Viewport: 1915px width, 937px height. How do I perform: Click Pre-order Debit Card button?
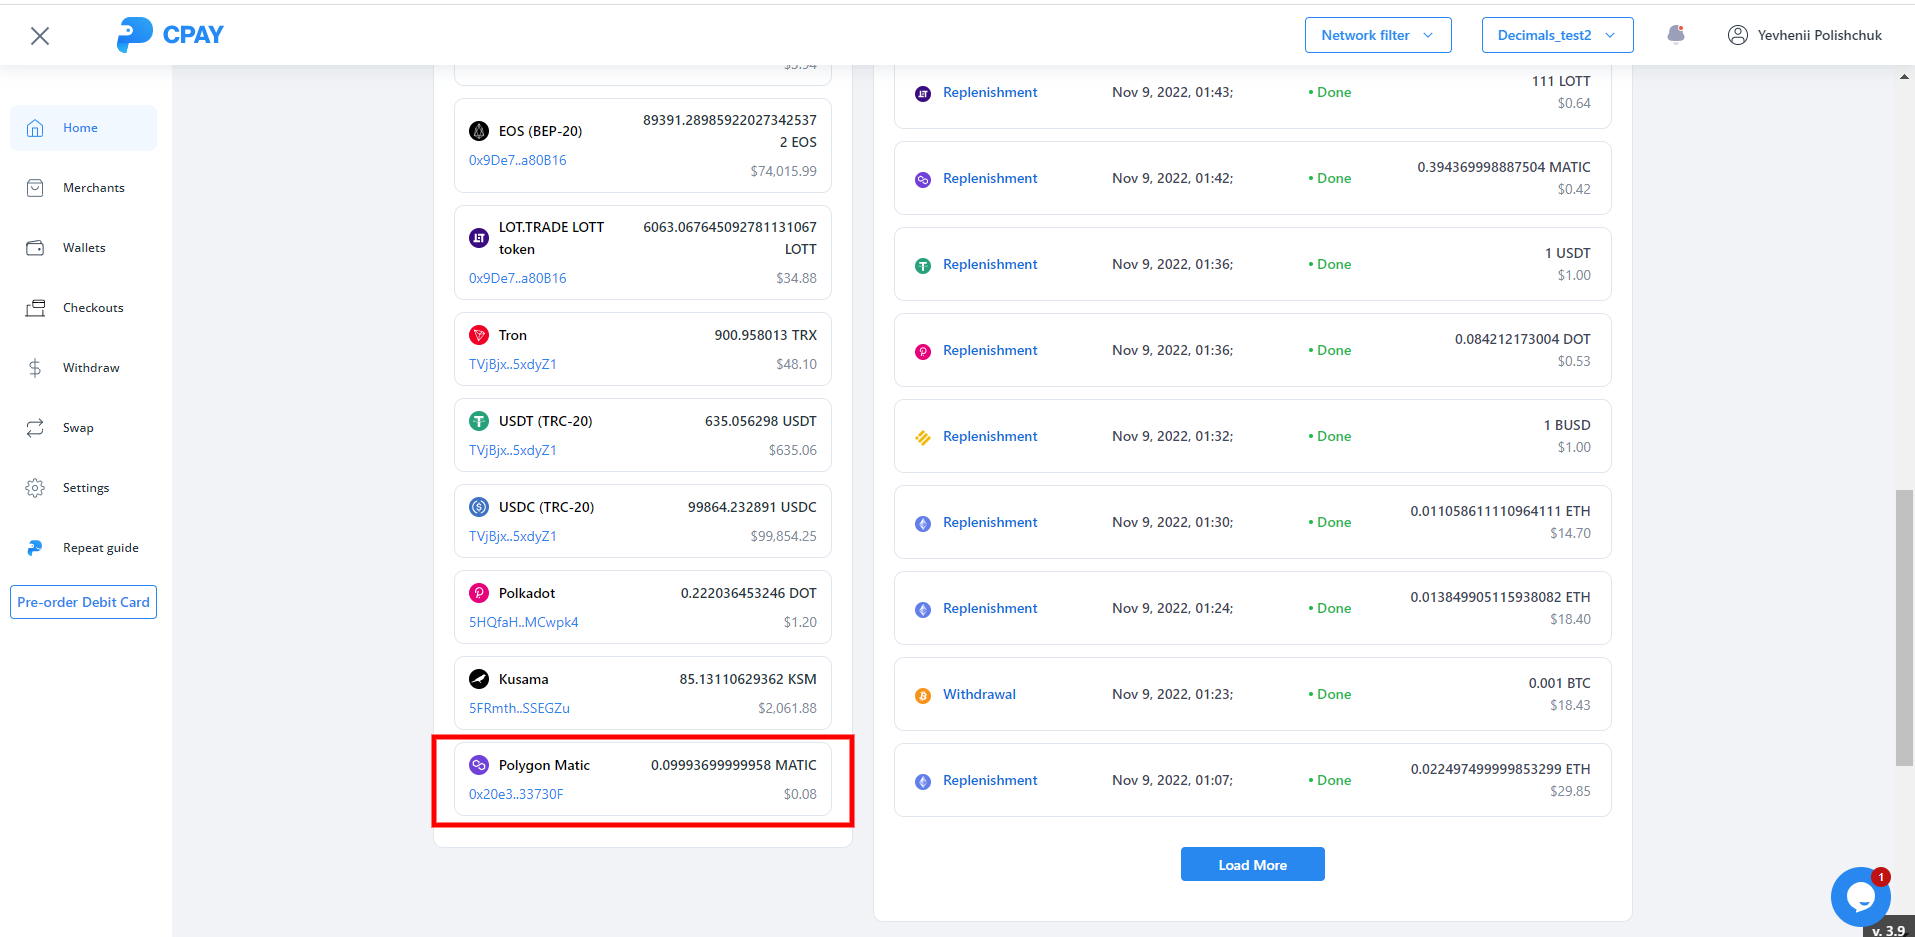(x=83, y=602)
